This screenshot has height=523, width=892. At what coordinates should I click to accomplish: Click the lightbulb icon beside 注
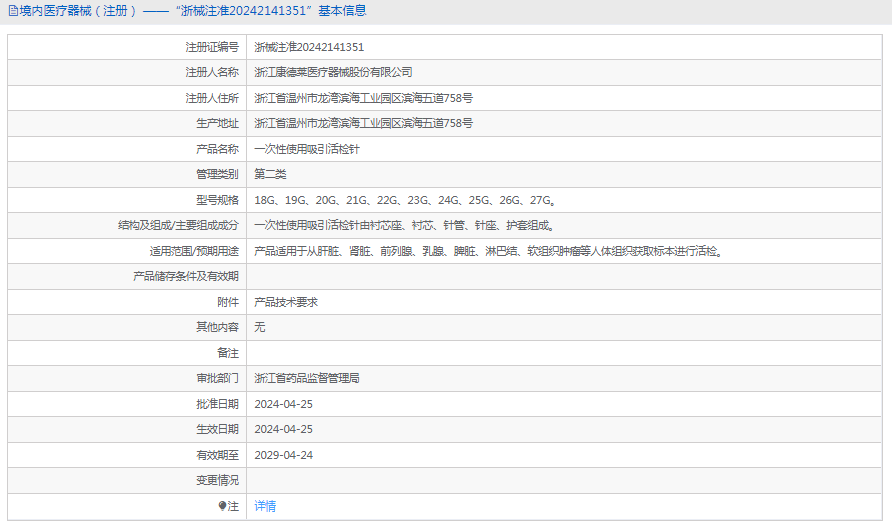click(222, 505)
